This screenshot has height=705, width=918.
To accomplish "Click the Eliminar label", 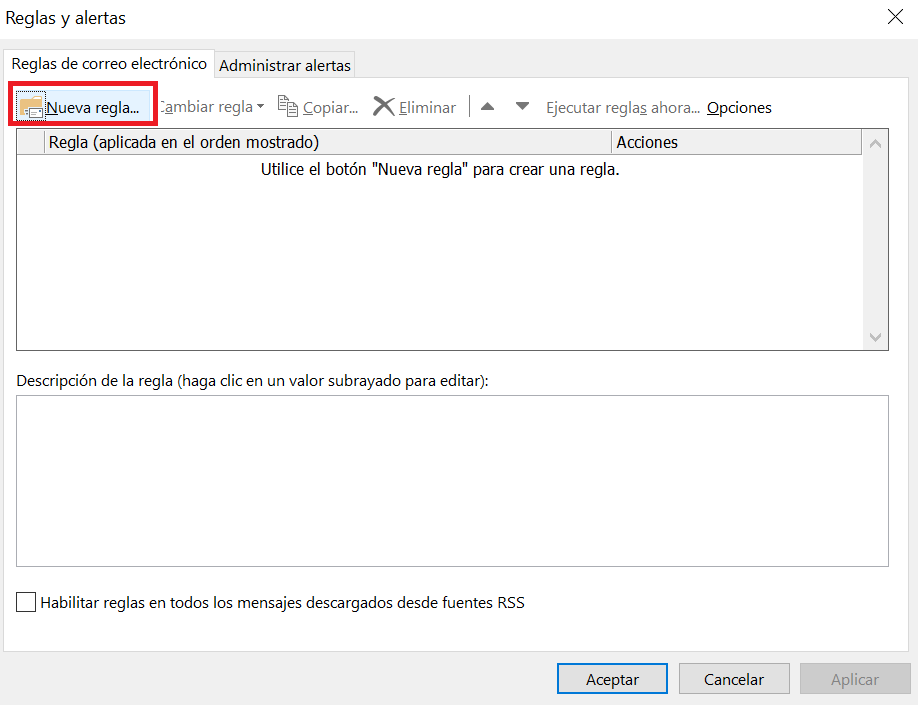I will click(x=427, y=108).
